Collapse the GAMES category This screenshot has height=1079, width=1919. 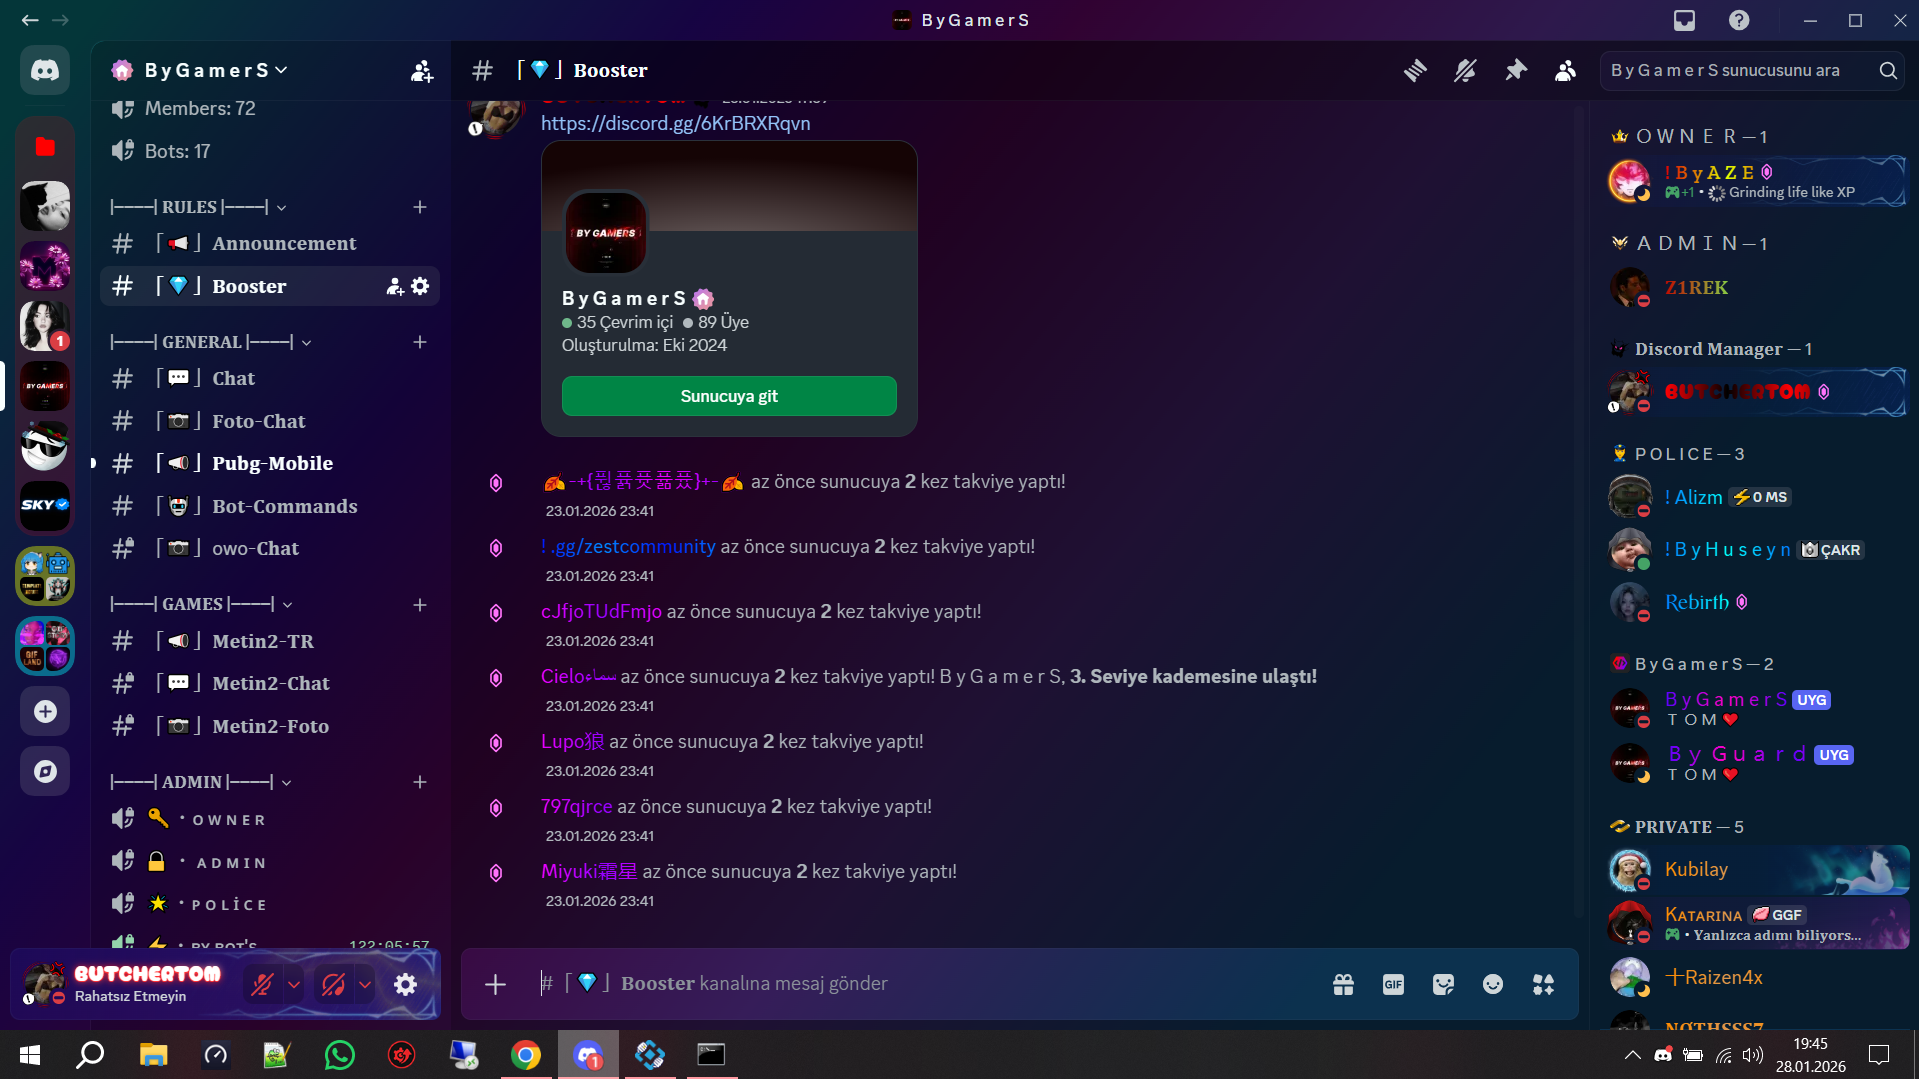coord(201,604)
